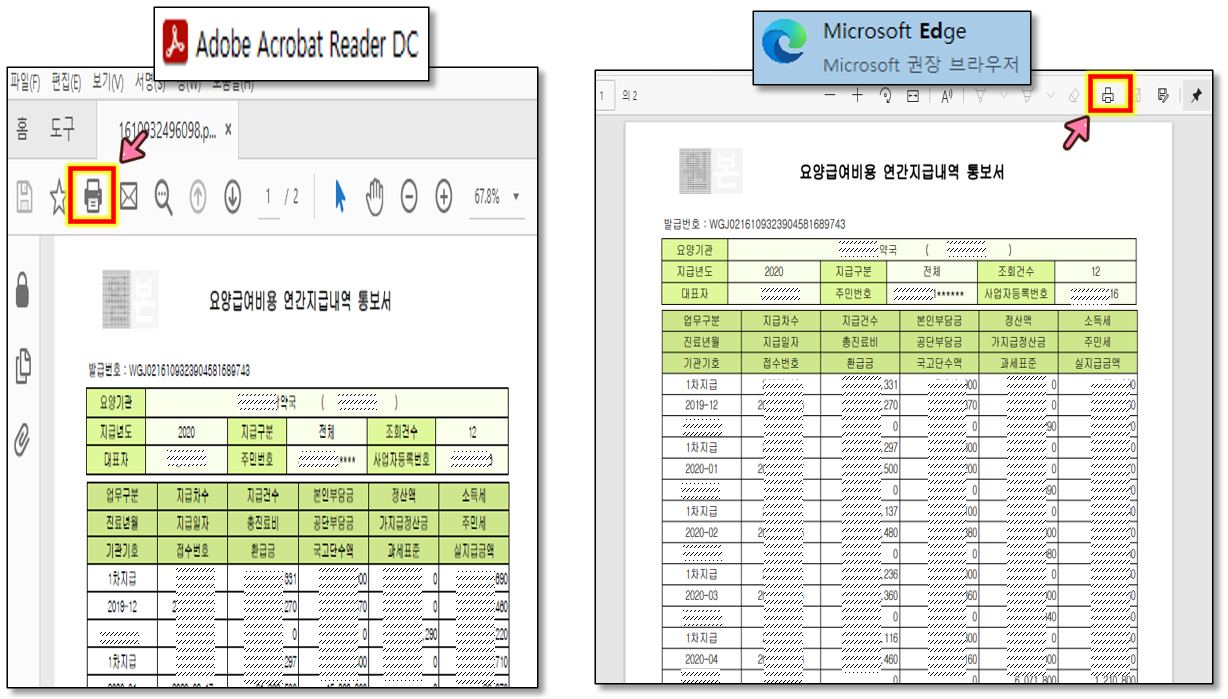Click the print icon in Edge PDF toolbar
1228x699 pixels.
click(1108, 96)
